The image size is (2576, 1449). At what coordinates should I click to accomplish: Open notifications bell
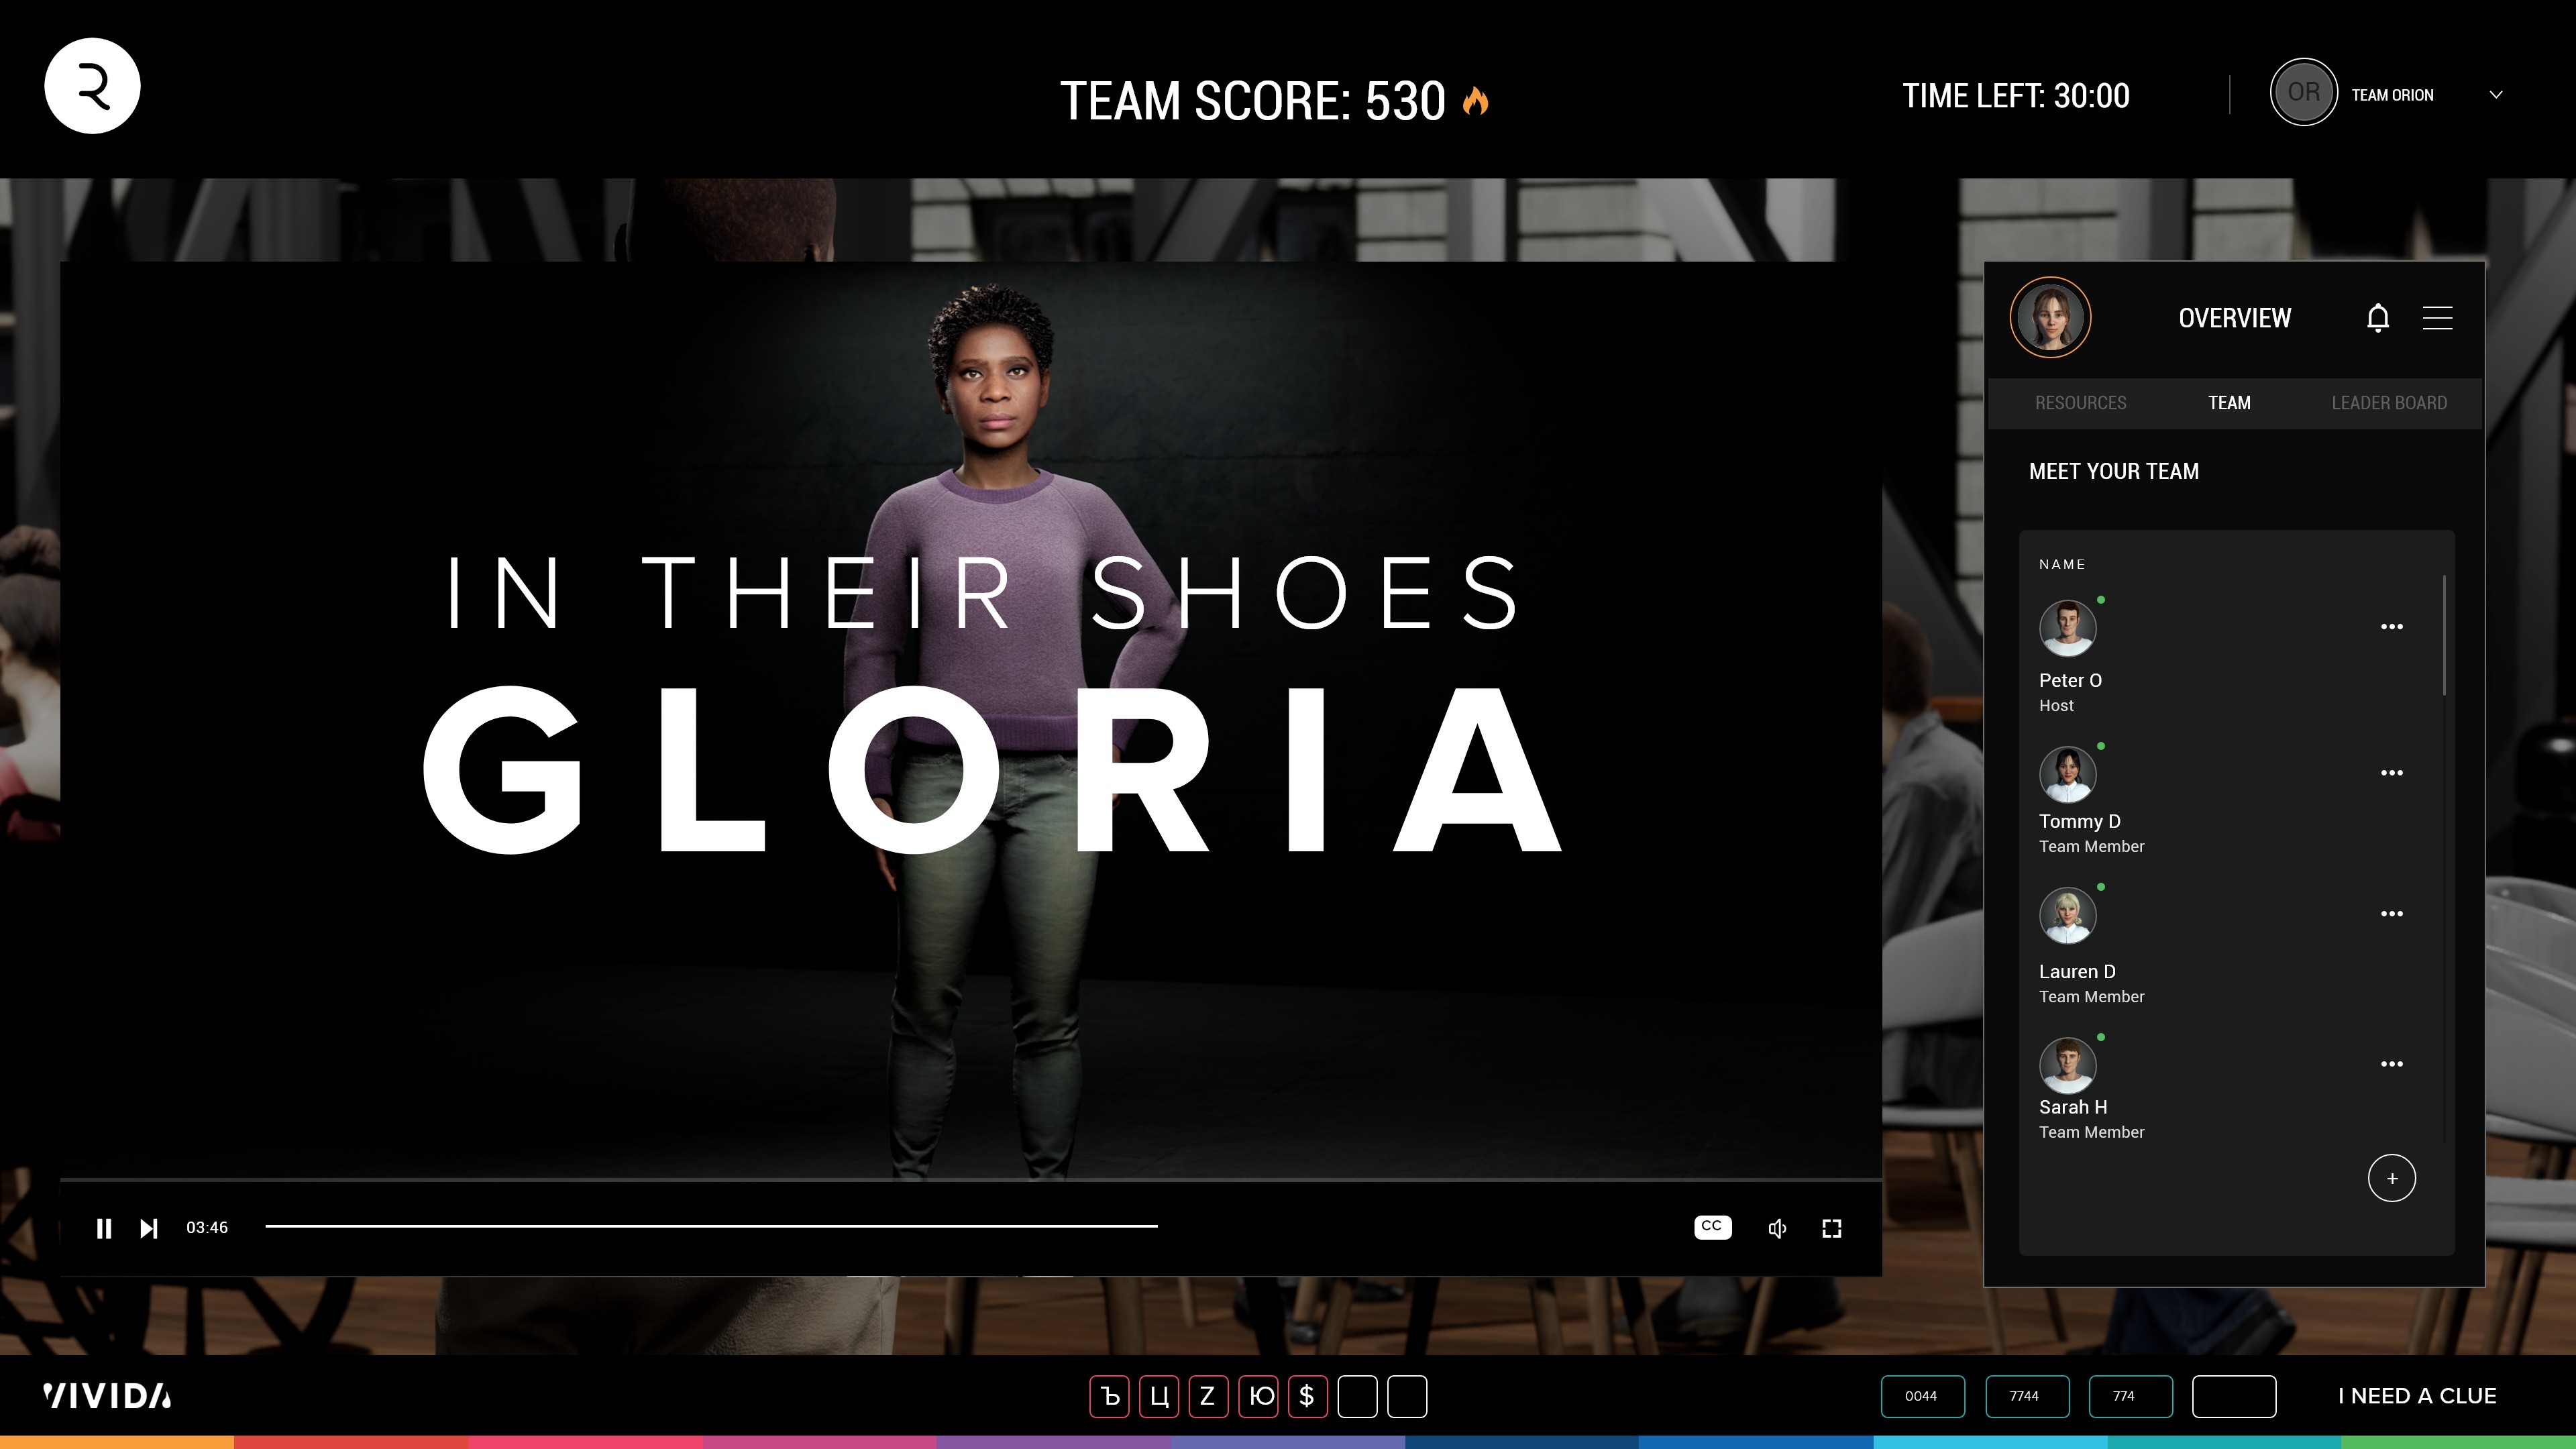2378,318
